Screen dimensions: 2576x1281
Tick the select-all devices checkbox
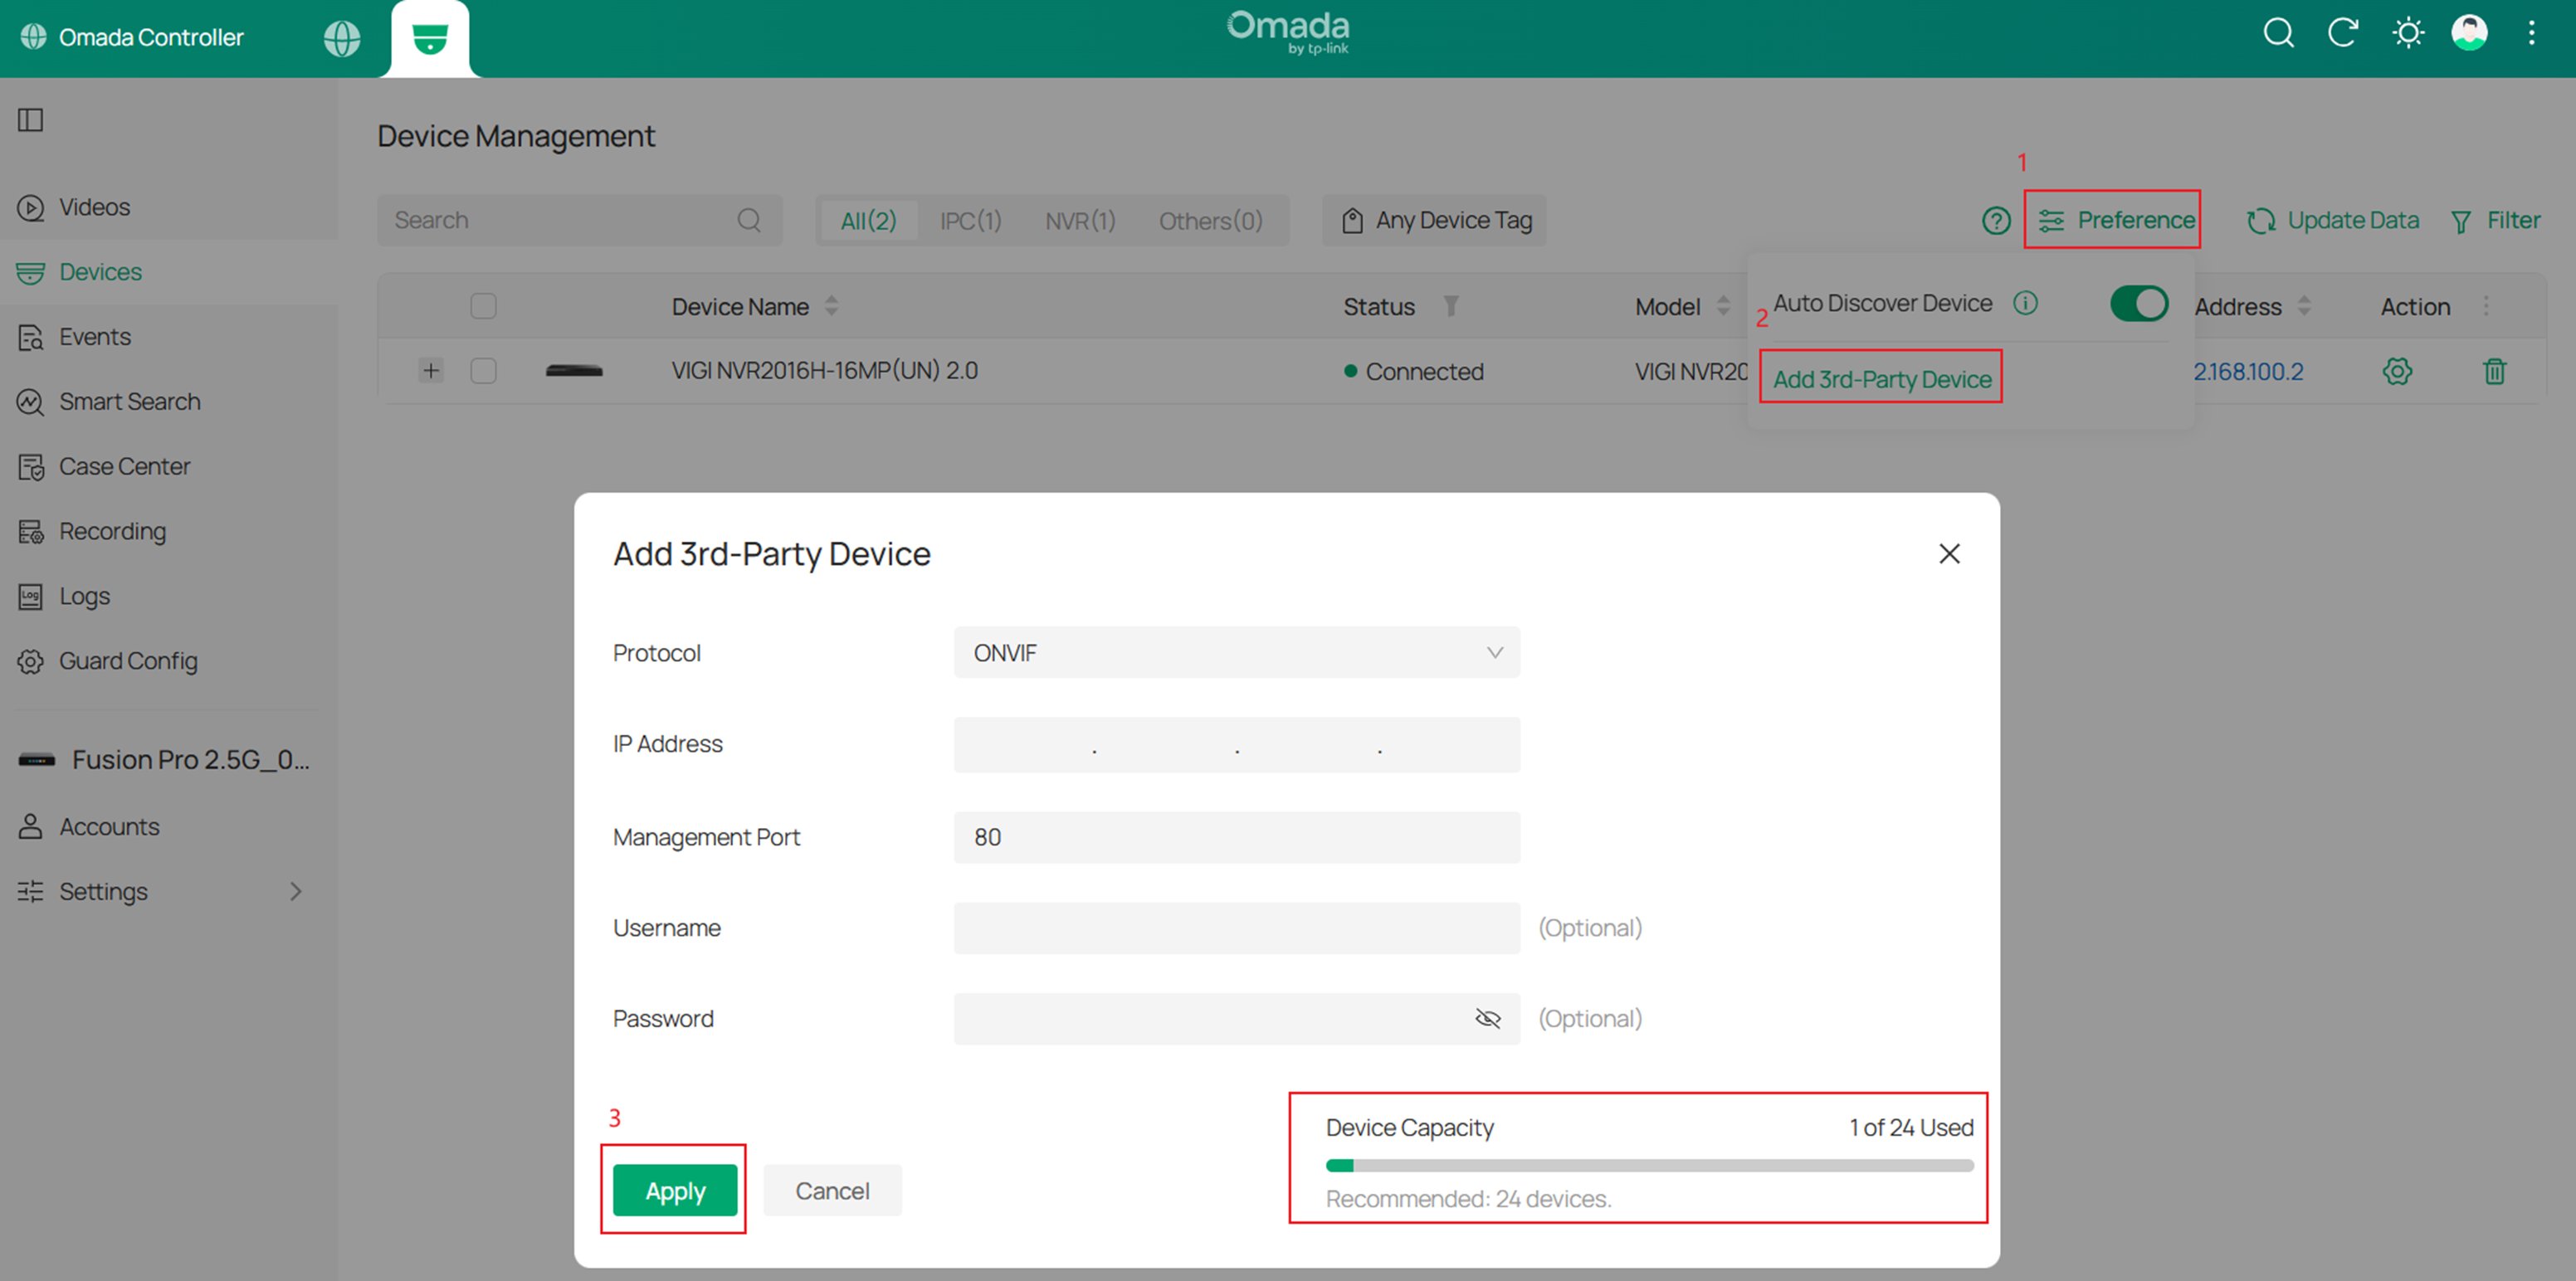pos(483,306)
